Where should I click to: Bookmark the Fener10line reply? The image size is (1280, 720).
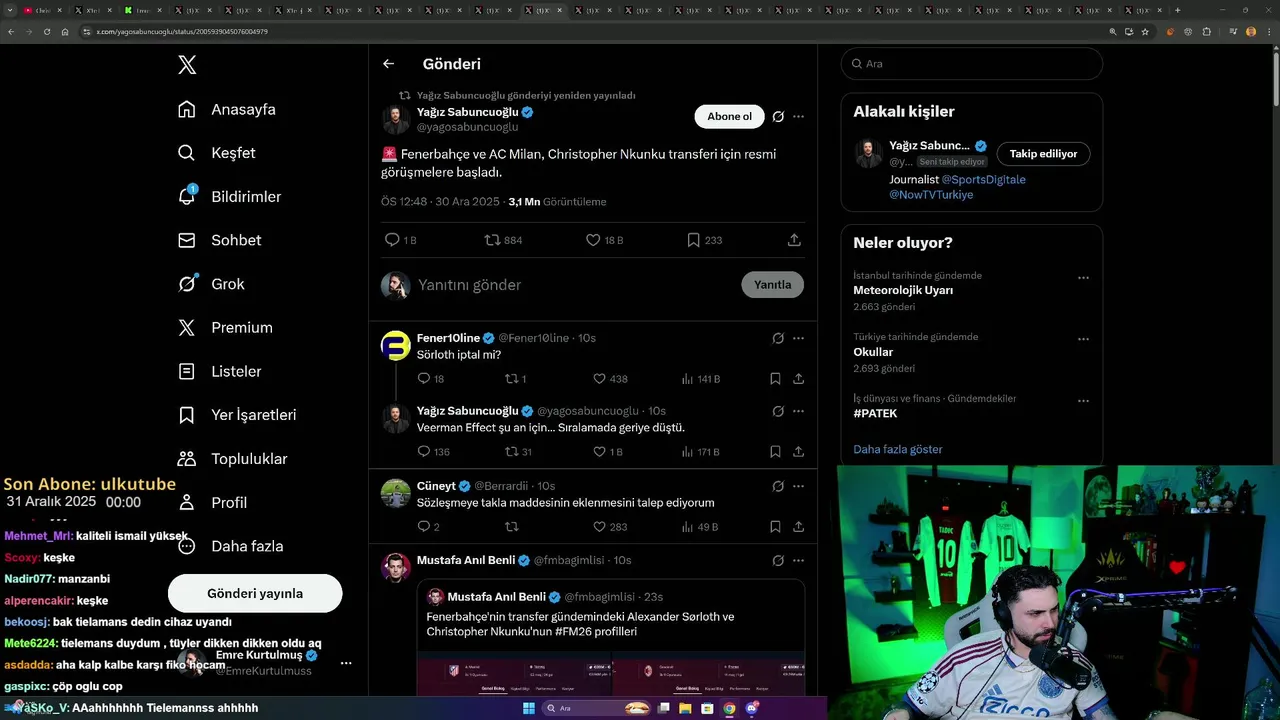(x=775, y=379)
